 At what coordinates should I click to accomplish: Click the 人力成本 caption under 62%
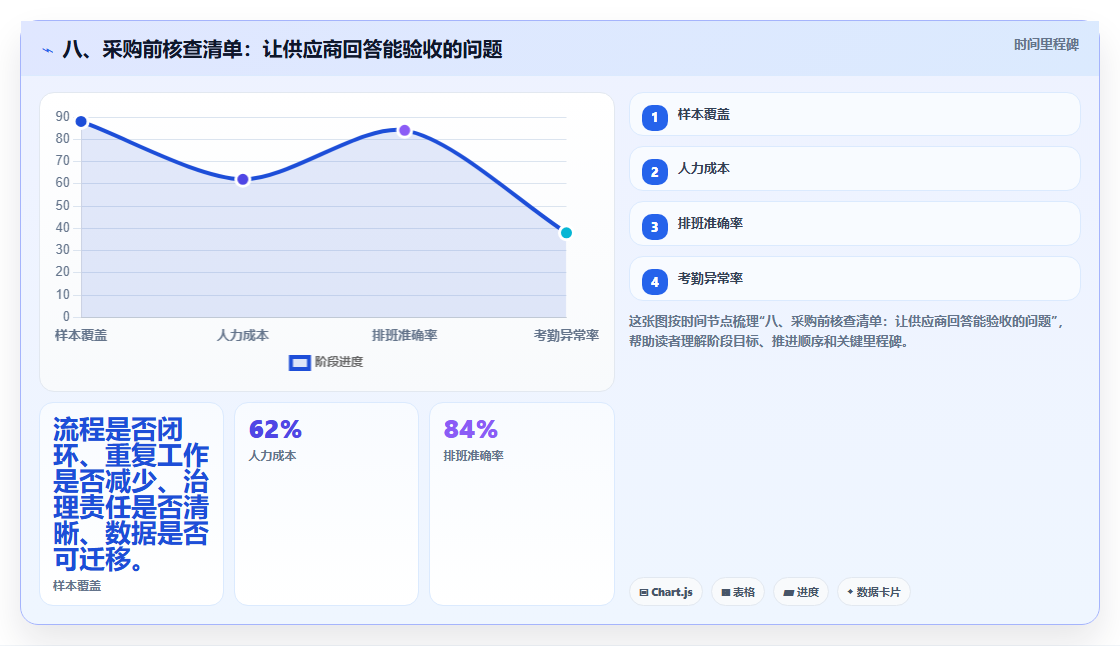coord(272,456)
